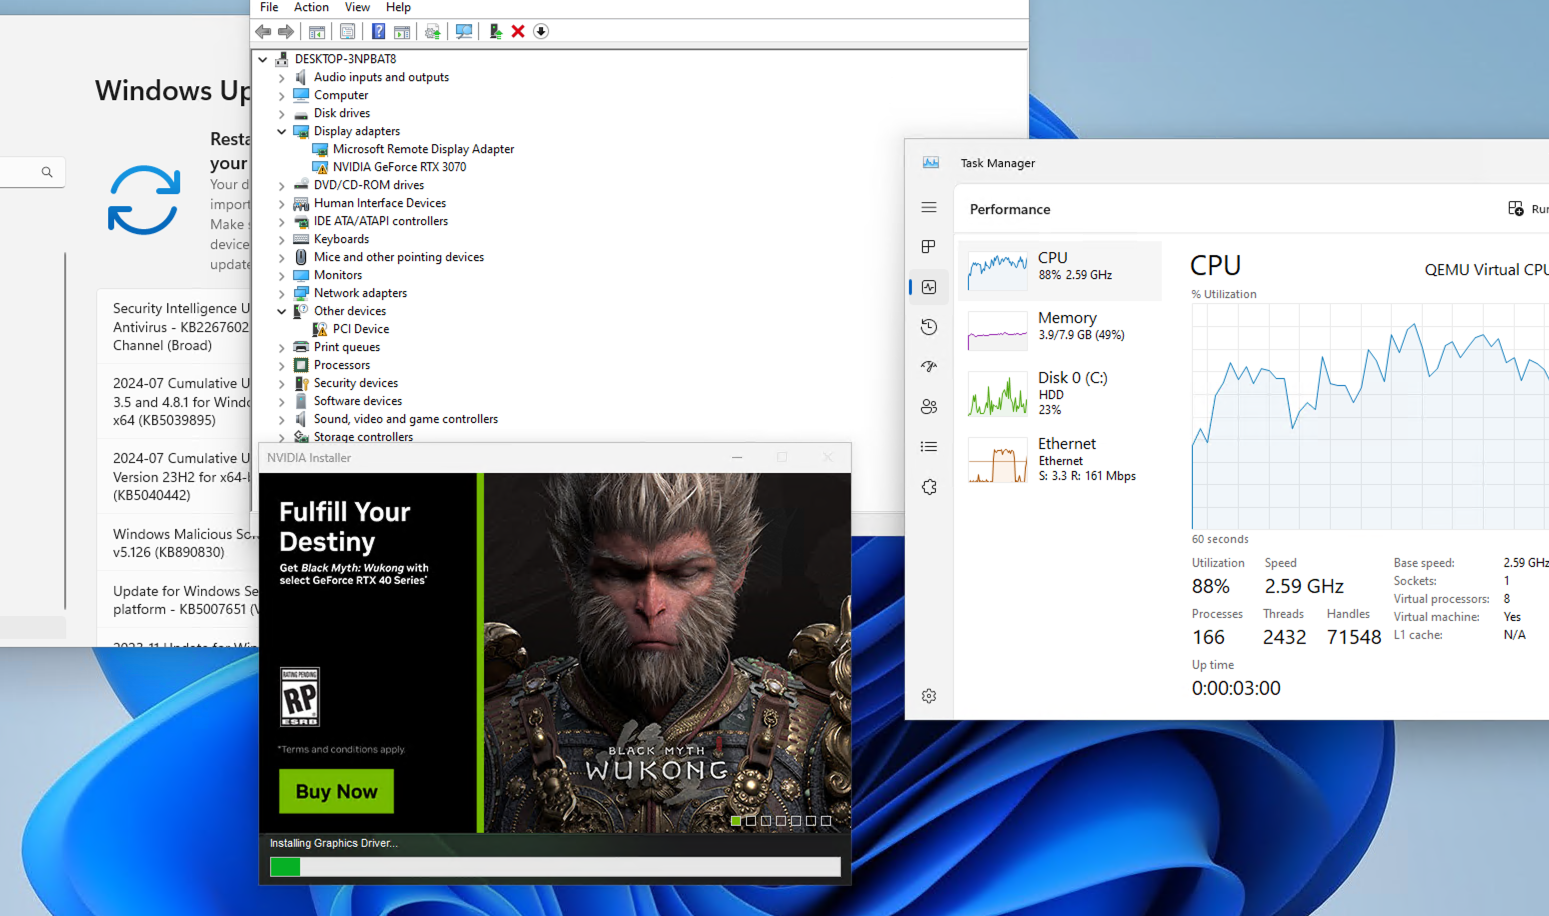Click Scan for hardware changes toolbar icon
1549x916 pixels.
click(464, 32)
